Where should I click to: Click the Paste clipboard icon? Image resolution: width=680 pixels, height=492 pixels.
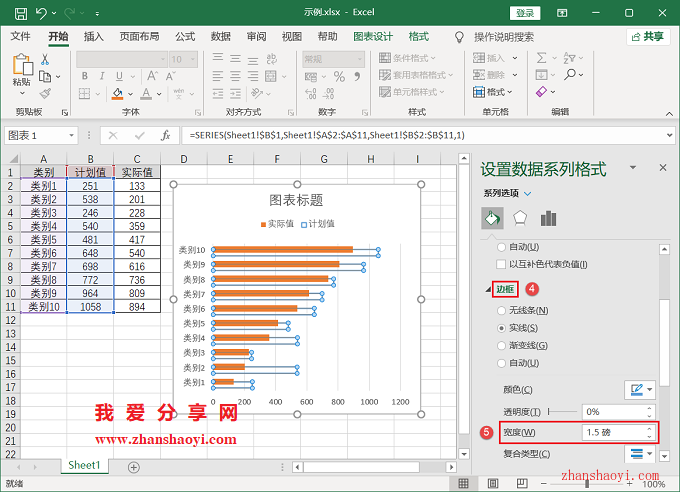pos(22,65)
